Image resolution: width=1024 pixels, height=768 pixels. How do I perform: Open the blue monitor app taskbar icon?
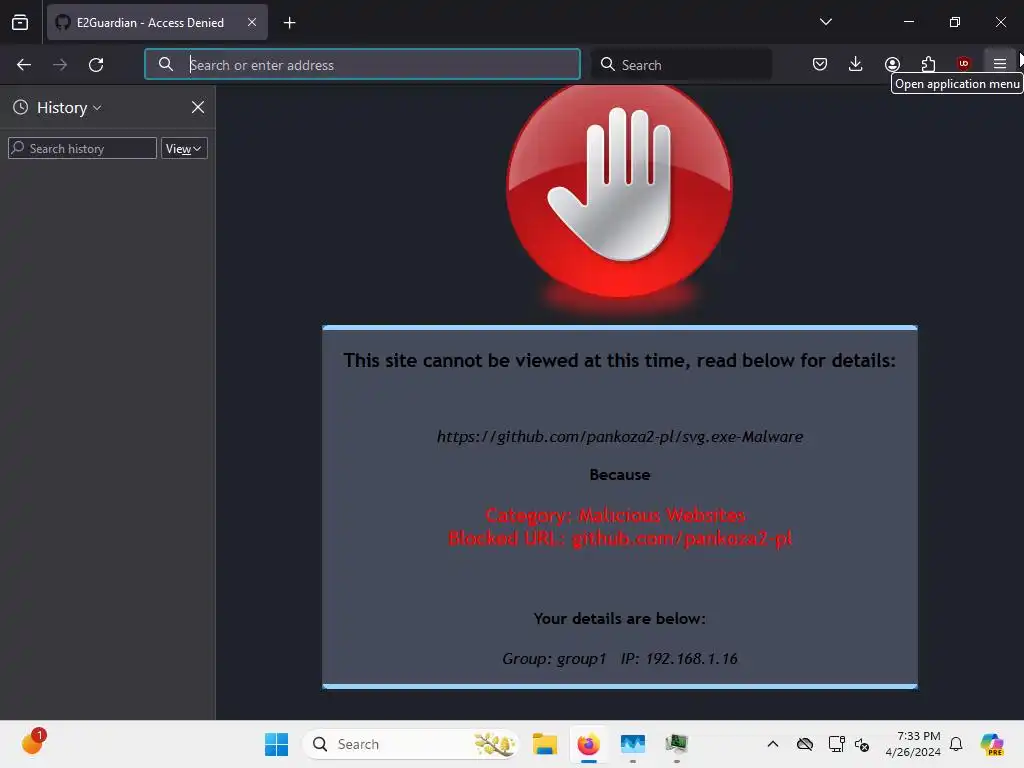[x=633, y=744]
